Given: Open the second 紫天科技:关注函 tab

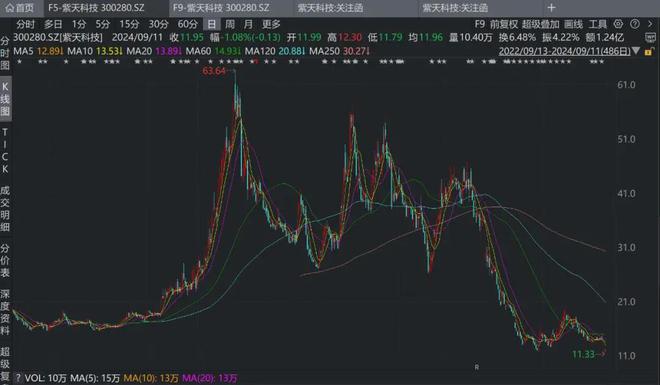Looking at the screenshot, I should (455, 8).
